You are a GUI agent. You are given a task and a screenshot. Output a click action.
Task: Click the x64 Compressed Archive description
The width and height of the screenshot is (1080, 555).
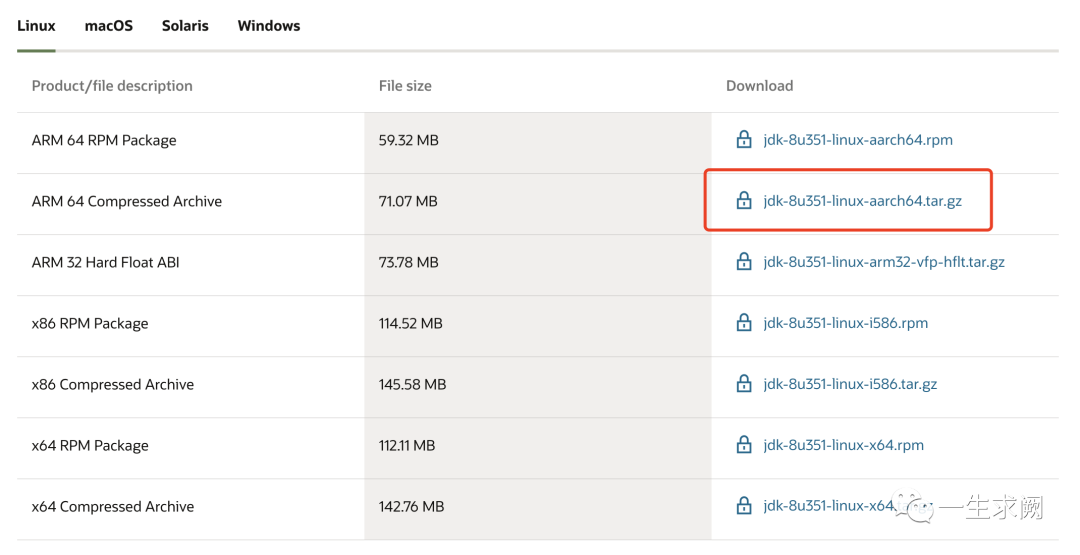pyautogui.click(x=113, y=506)
